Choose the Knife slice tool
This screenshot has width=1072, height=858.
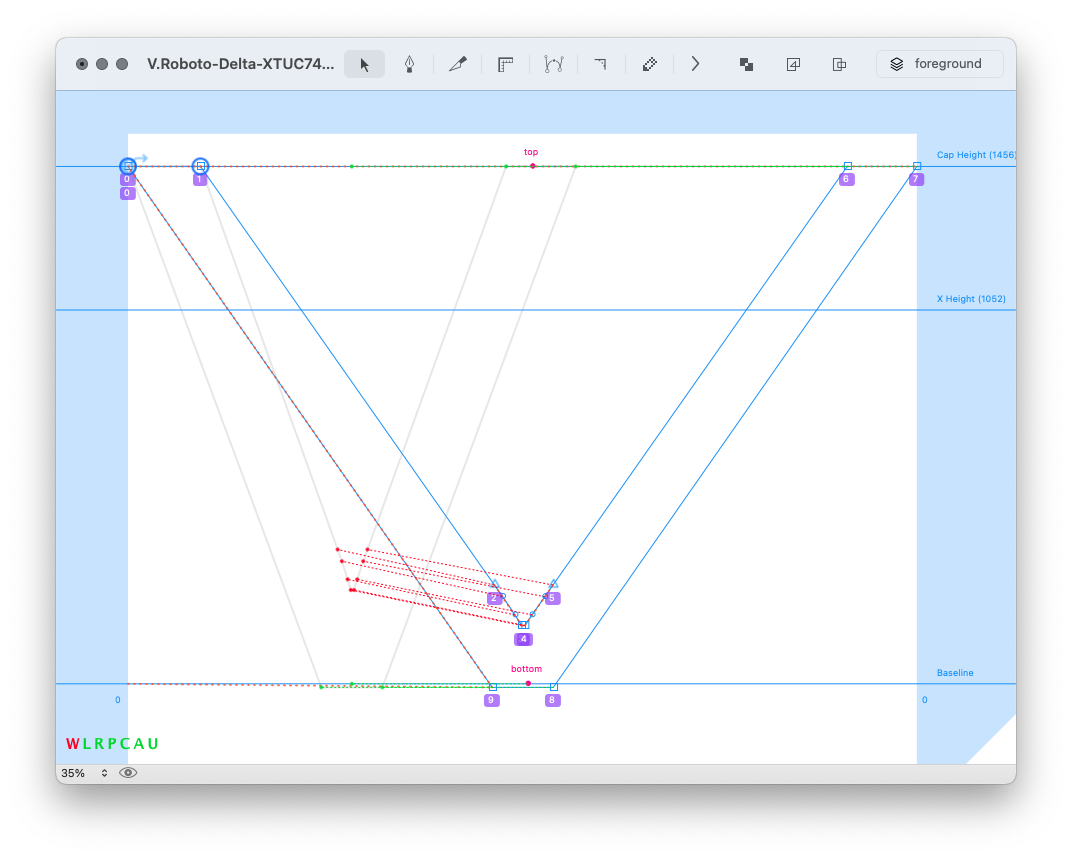(x=458, y=64)
